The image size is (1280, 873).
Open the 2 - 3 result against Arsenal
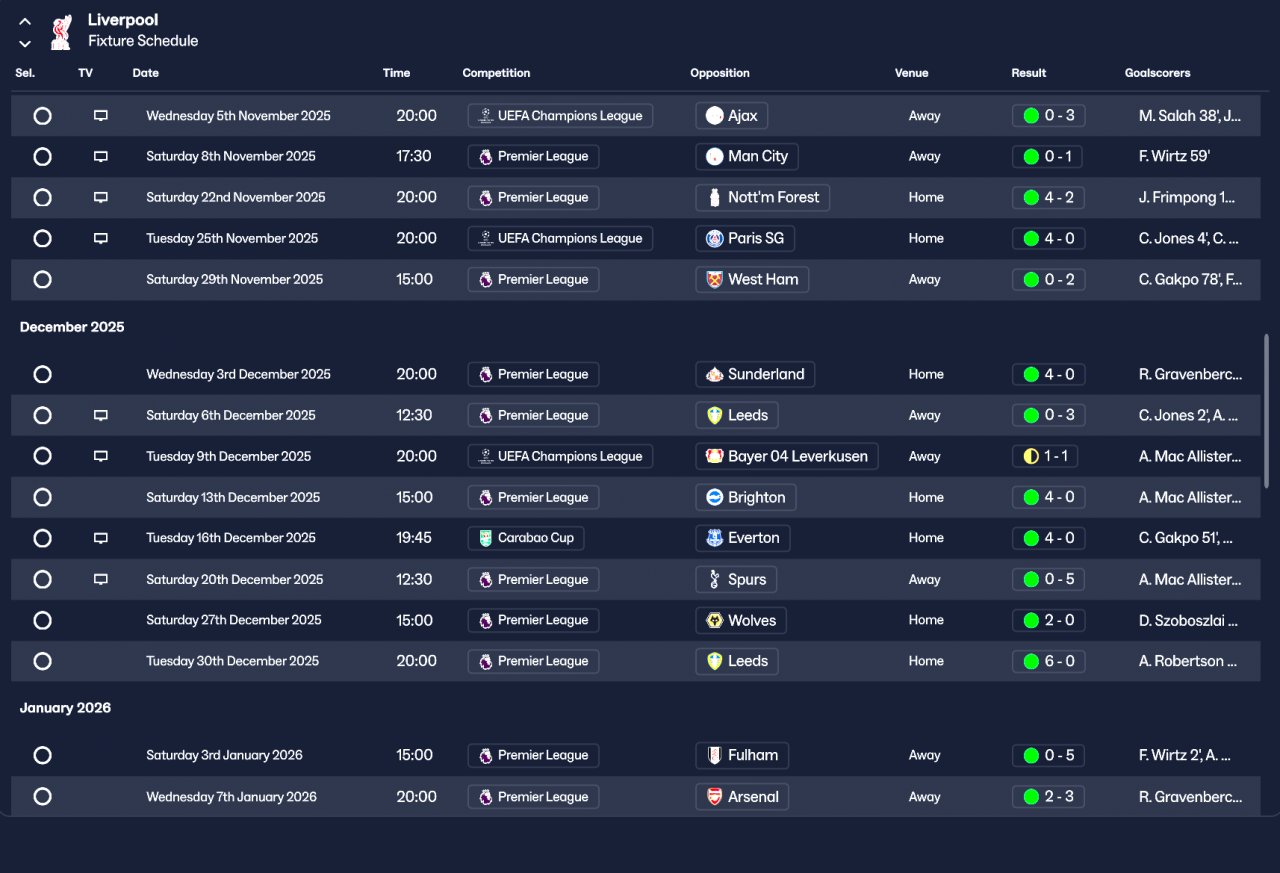point(1048,797)
